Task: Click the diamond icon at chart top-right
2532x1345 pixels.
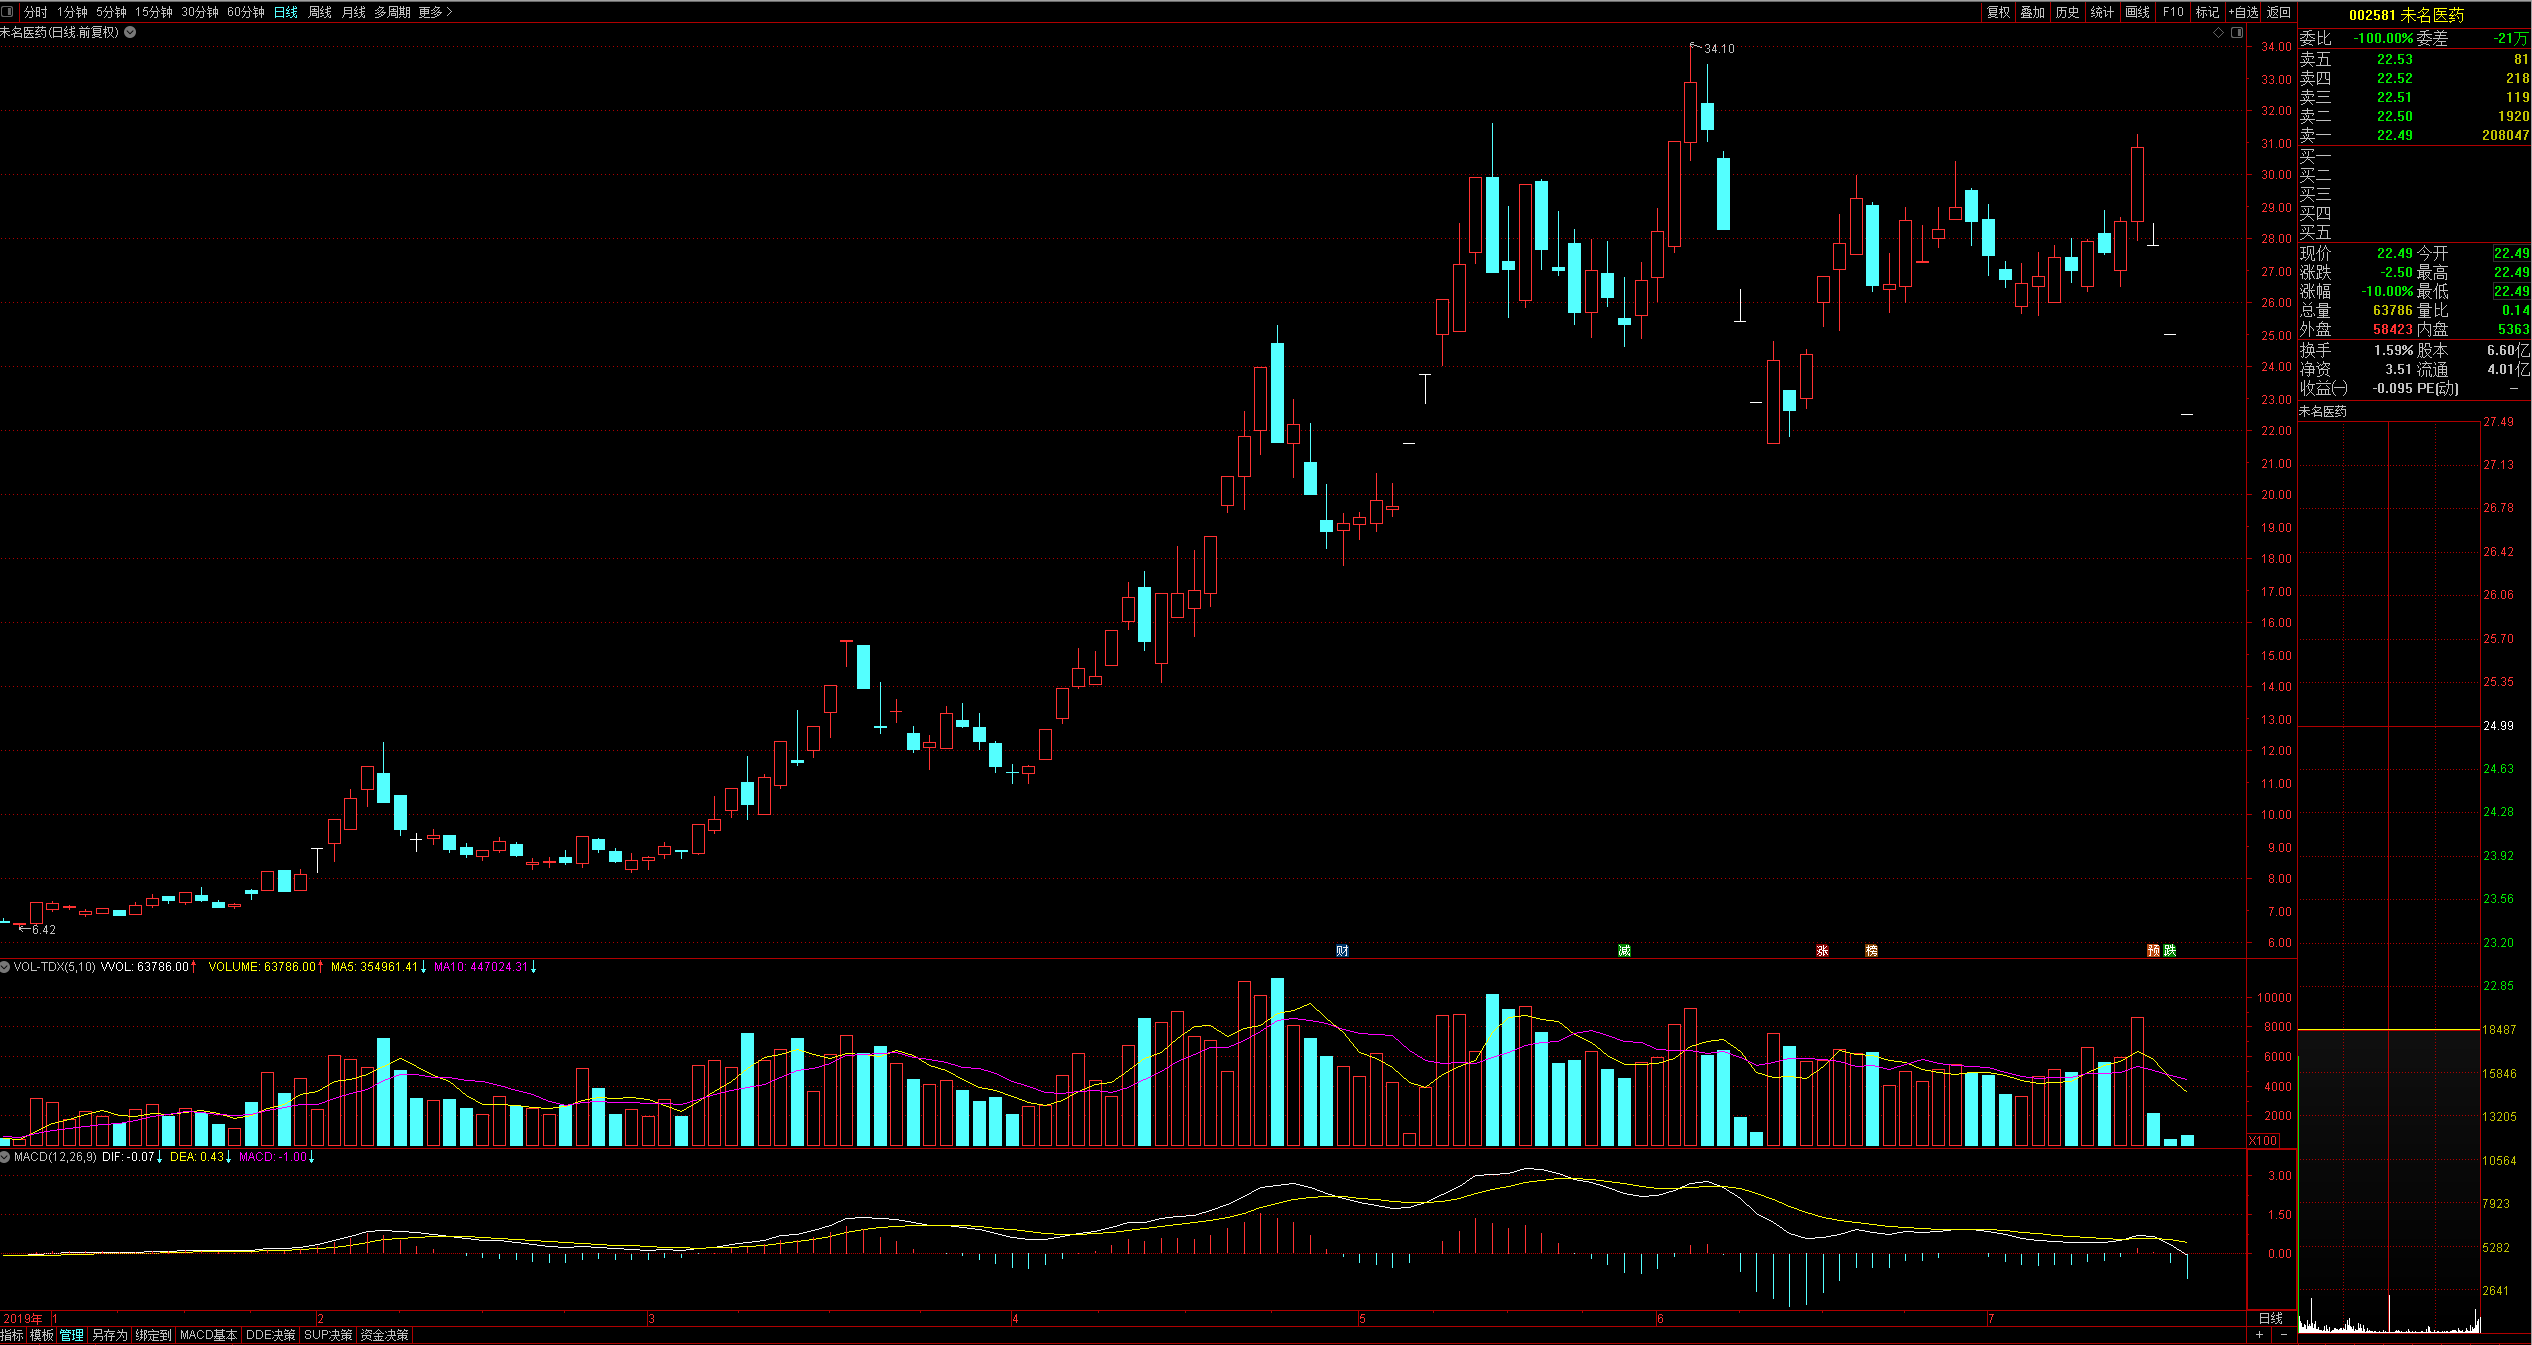Action: coord(2218,33)
